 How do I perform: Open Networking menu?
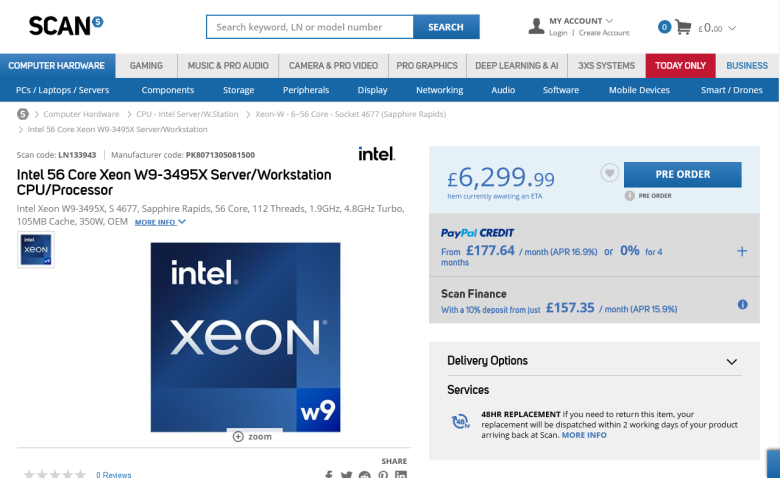click(x=439, y=90)
